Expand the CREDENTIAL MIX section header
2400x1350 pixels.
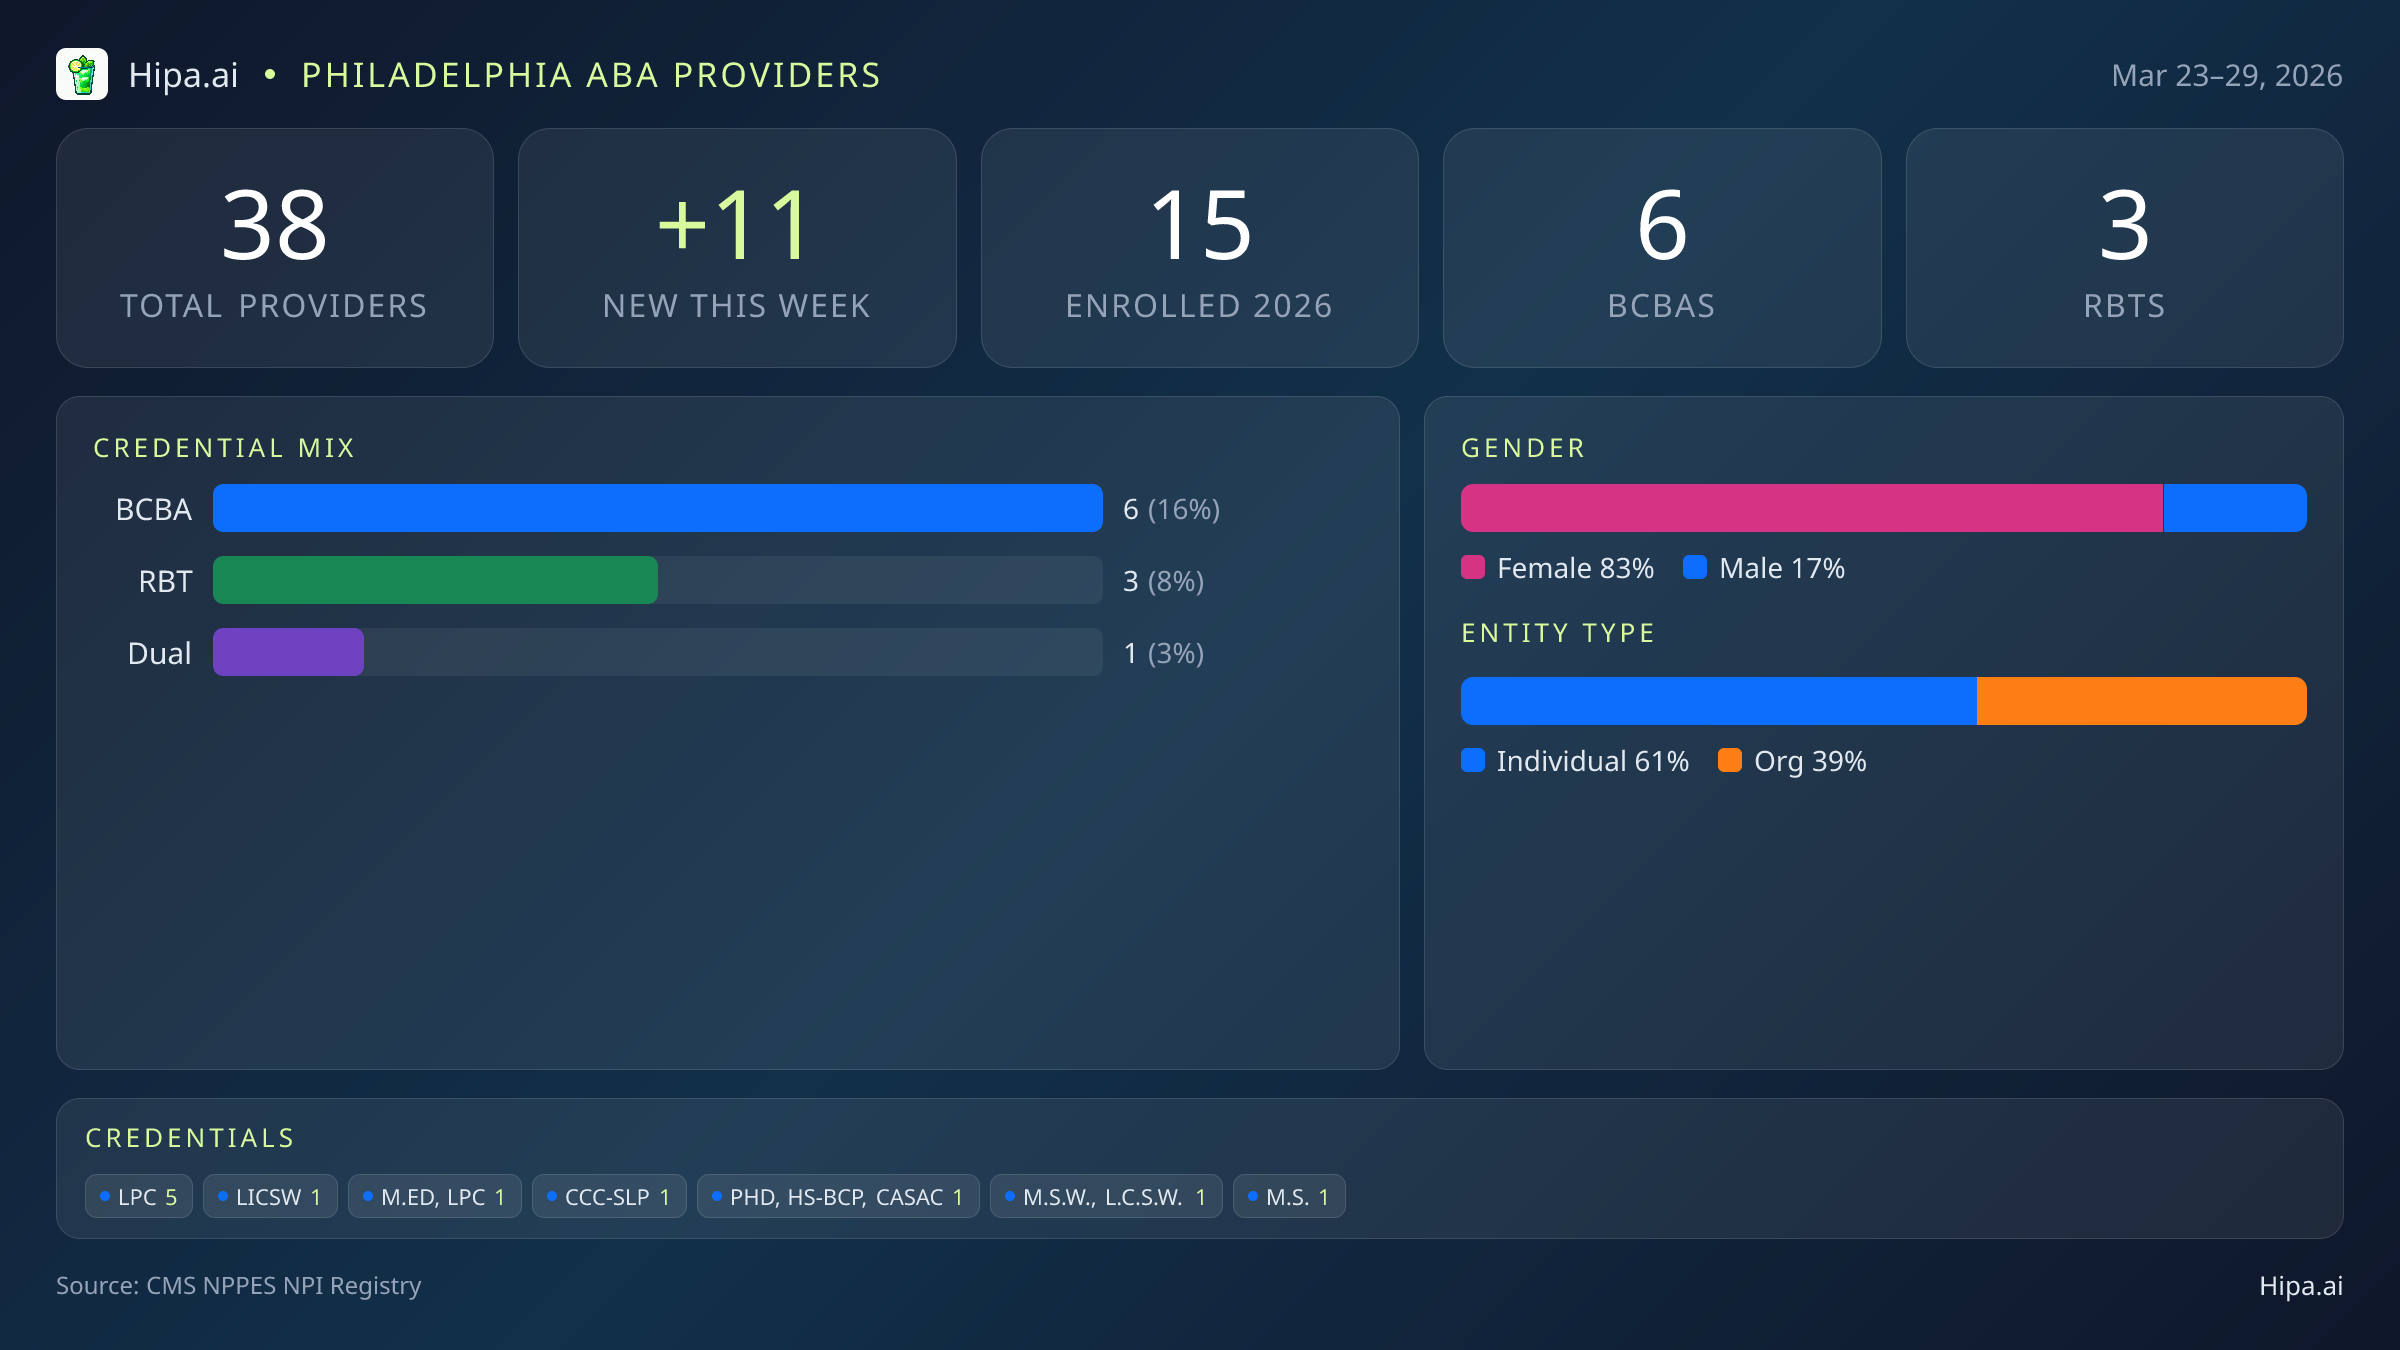tap(225, 448)
